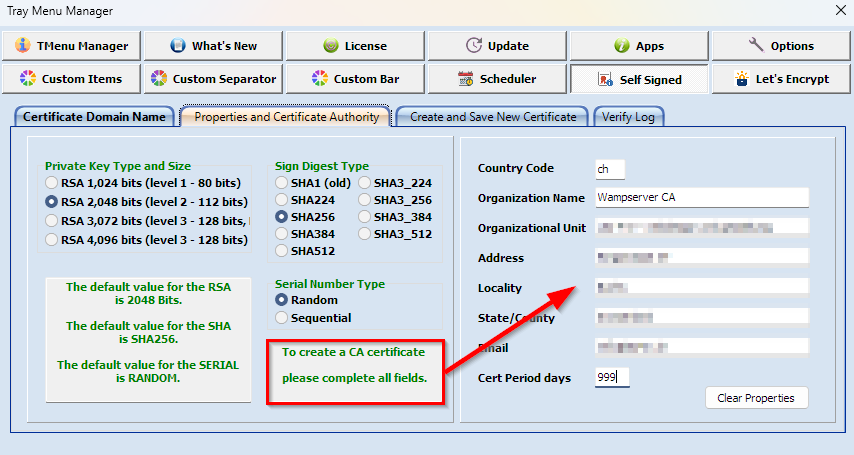Screen dimensions: 854x455
Task: Click the TMenu Manager info icon
Action: click(23, 46)
